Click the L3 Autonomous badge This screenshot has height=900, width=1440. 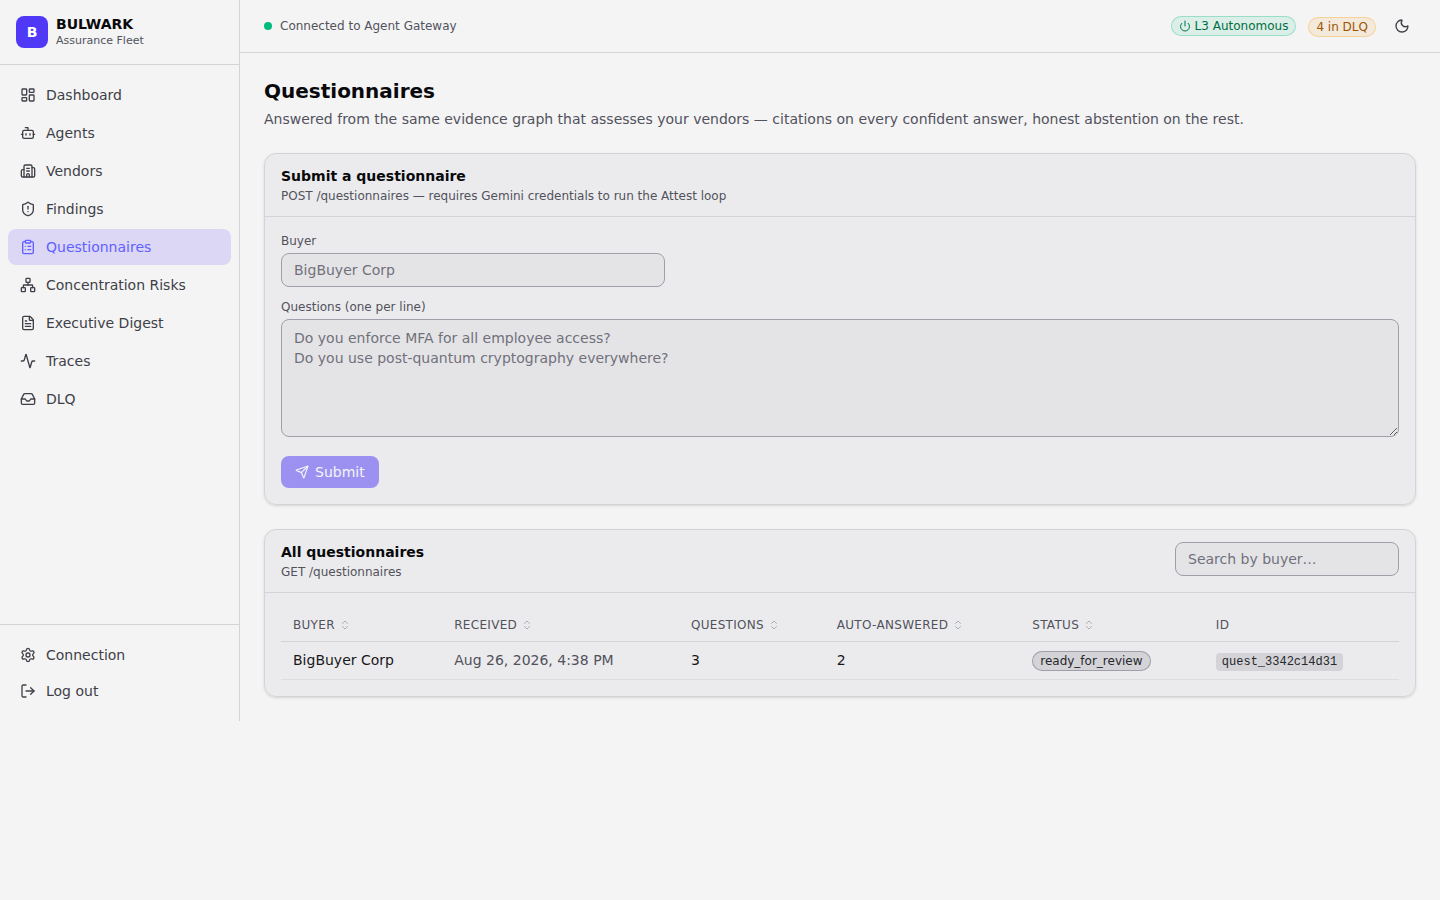click(x=1233, y=26)
